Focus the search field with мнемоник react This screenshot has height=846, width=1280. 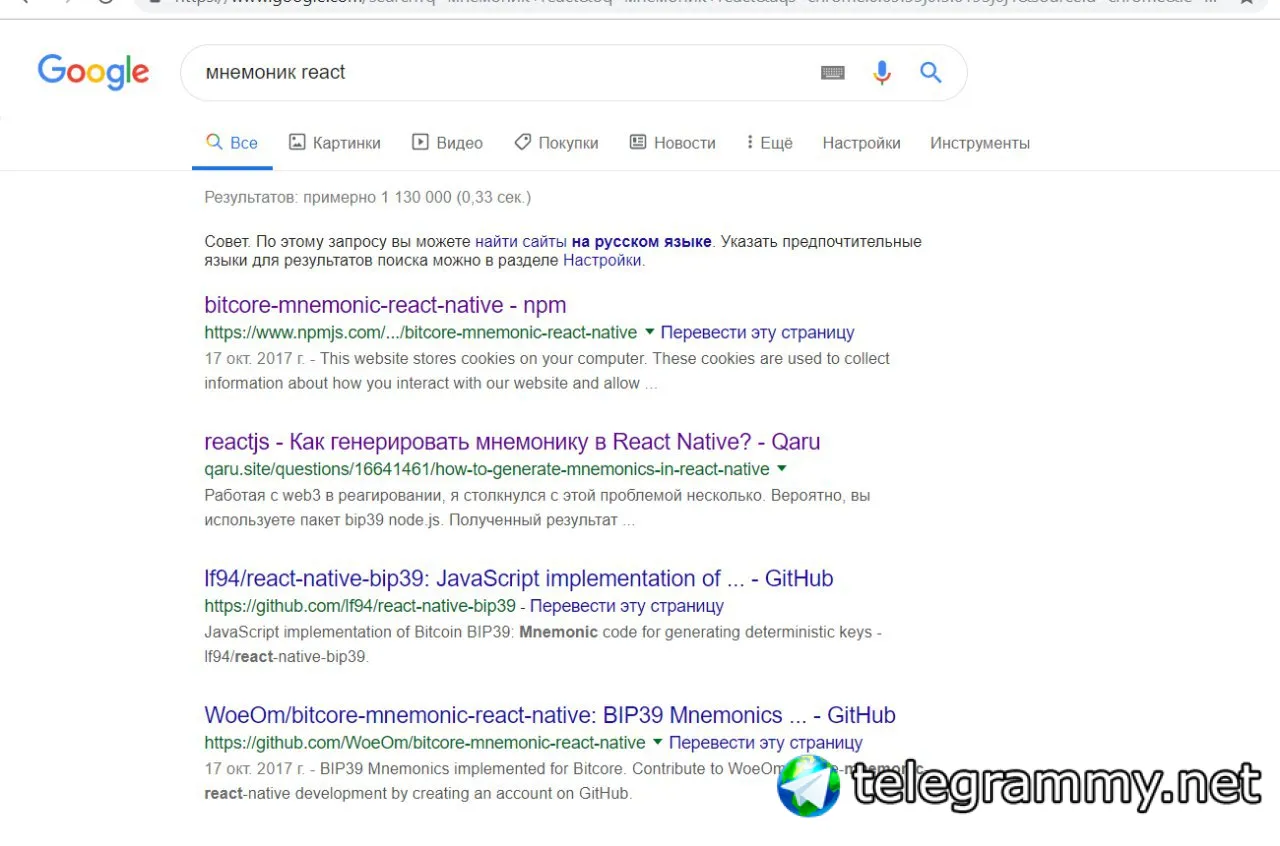[500, 73]
